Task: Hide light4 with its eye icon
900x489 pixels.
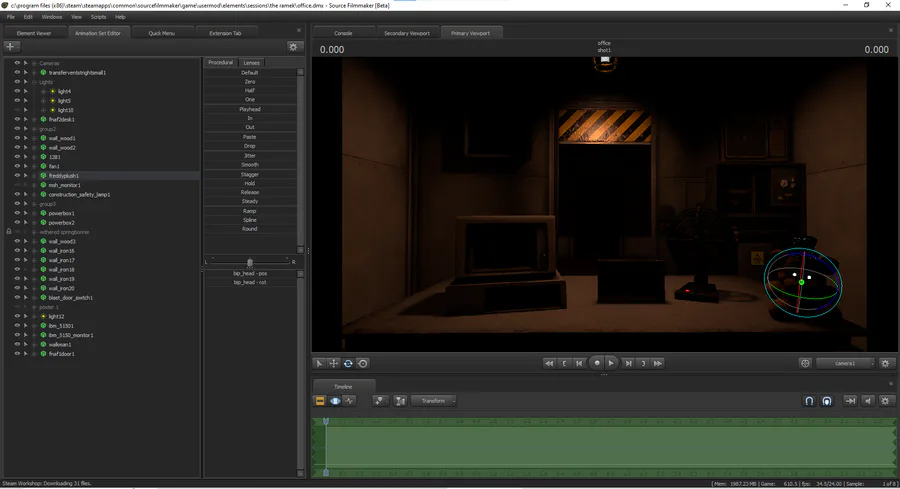Action: click(17, 91)
